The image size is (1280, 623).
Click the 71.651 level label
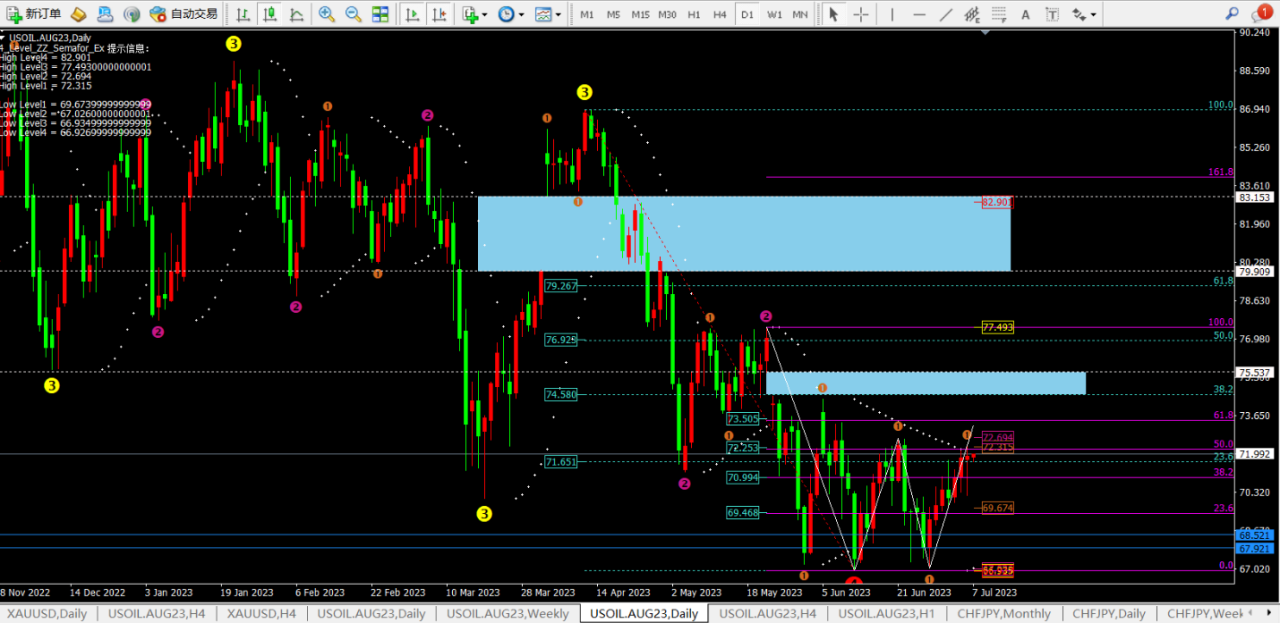coord(561,462)
